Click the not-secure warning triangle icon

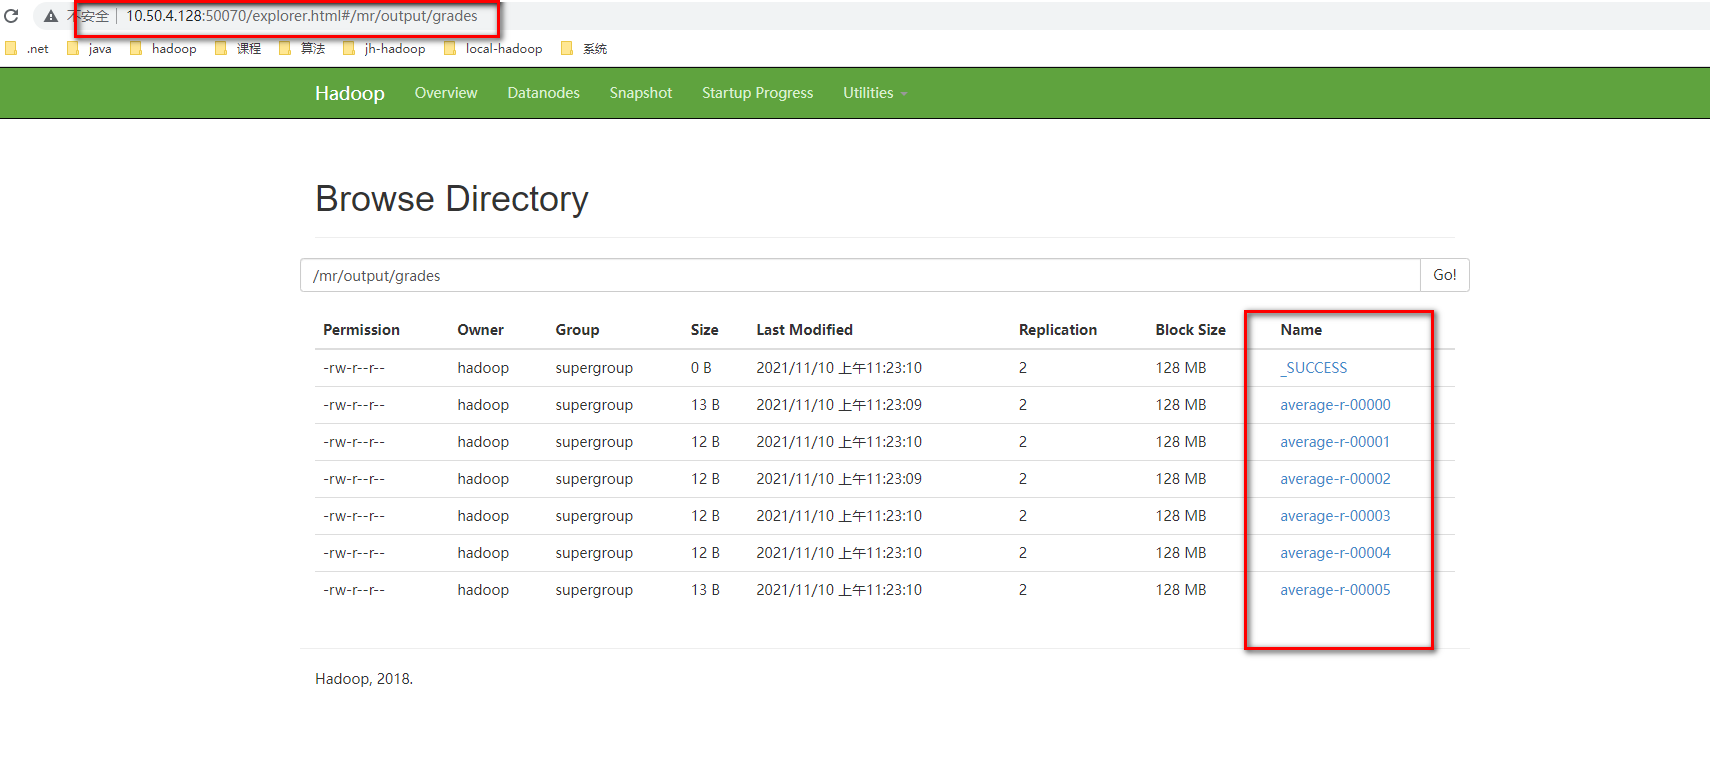pos(51,16)
